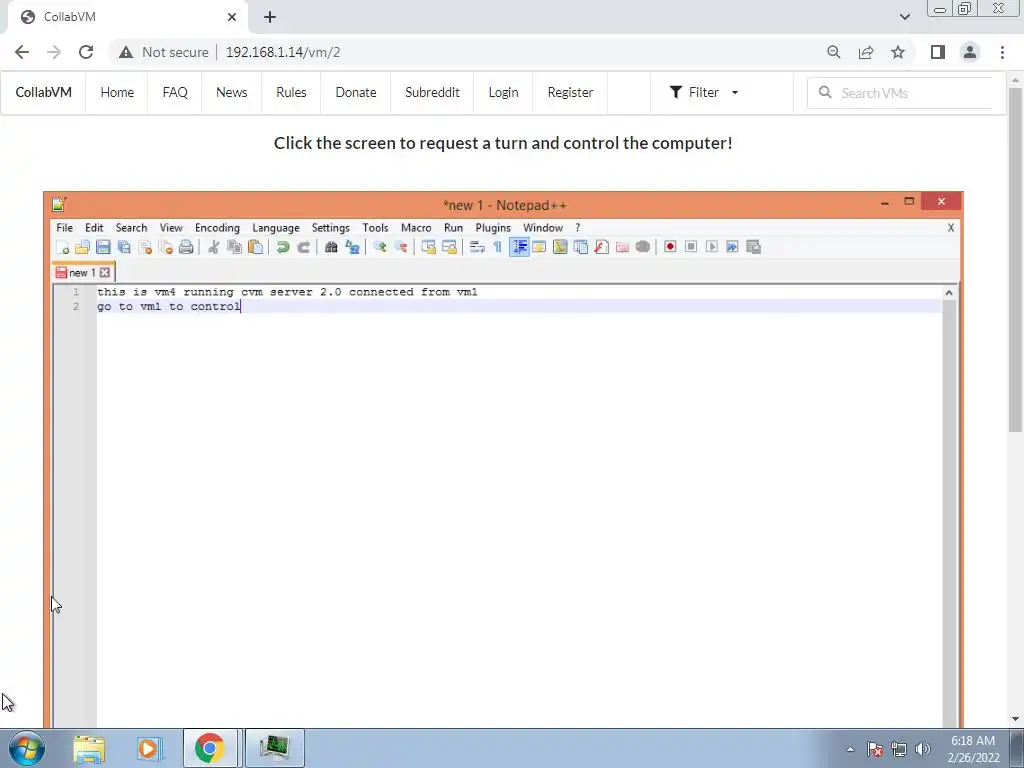Save the current Notepad++ file
This screenshot has height=768, width=1024.
(x=103, y=247)
